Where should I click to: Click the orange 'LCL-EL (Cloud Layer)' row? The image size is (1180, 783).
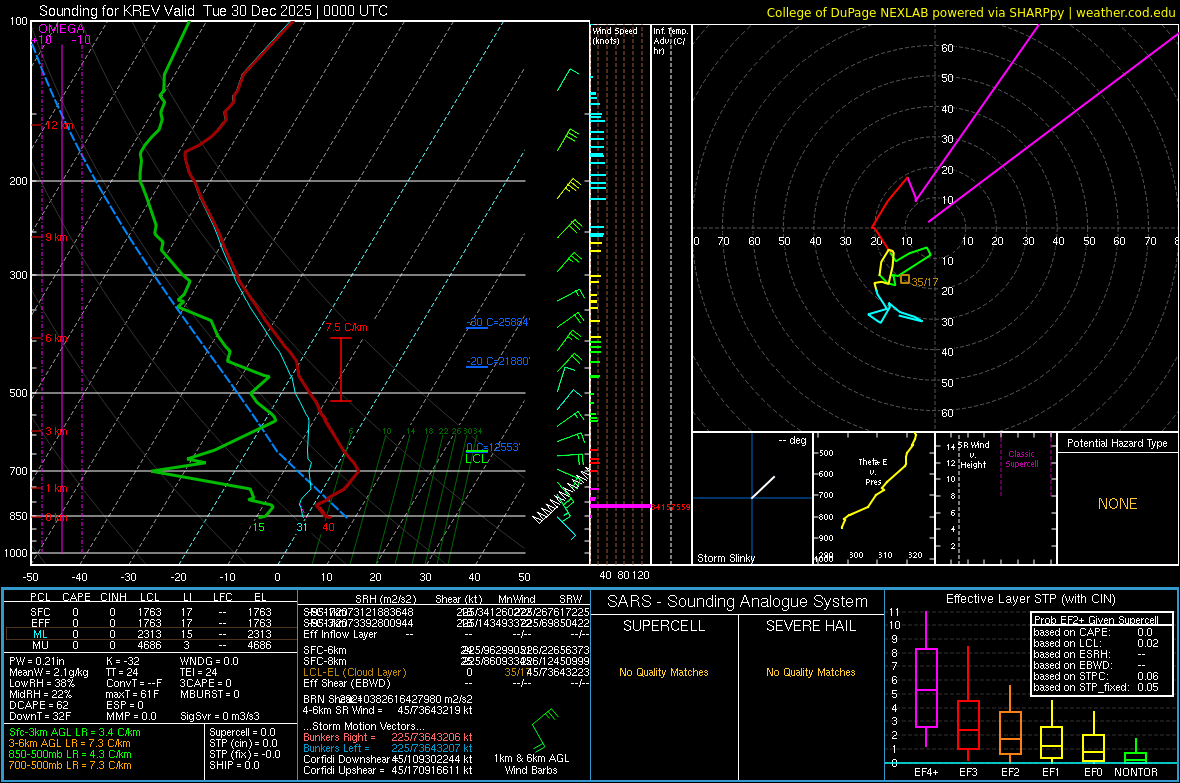(x=446, y=672)
